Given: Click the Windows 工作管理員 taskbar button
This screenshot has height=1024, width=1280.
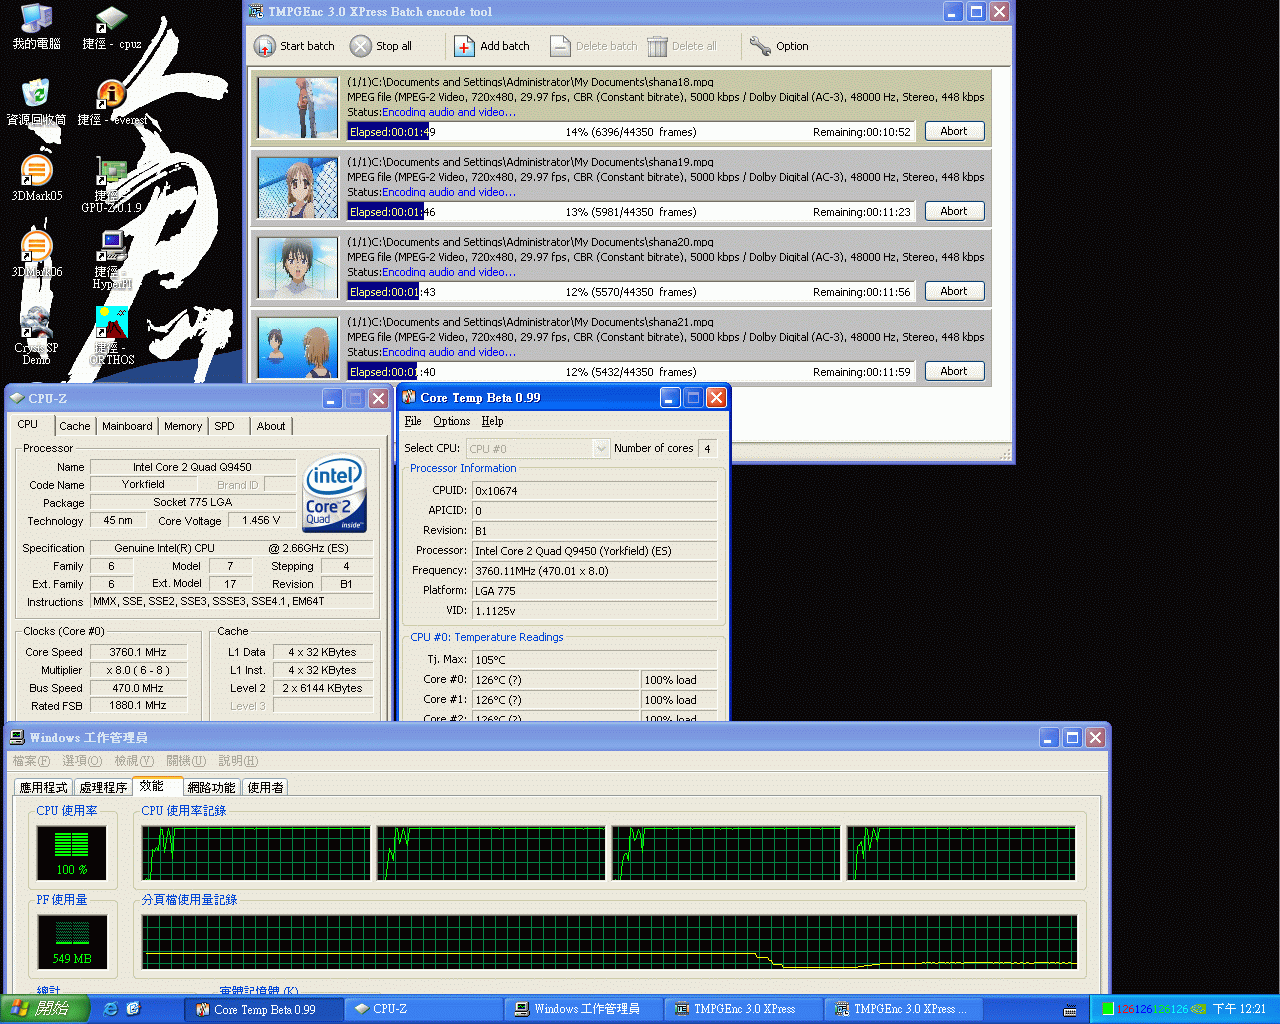Looking at the screenshot, I should pyautogui.click(x=583, y=1009).
